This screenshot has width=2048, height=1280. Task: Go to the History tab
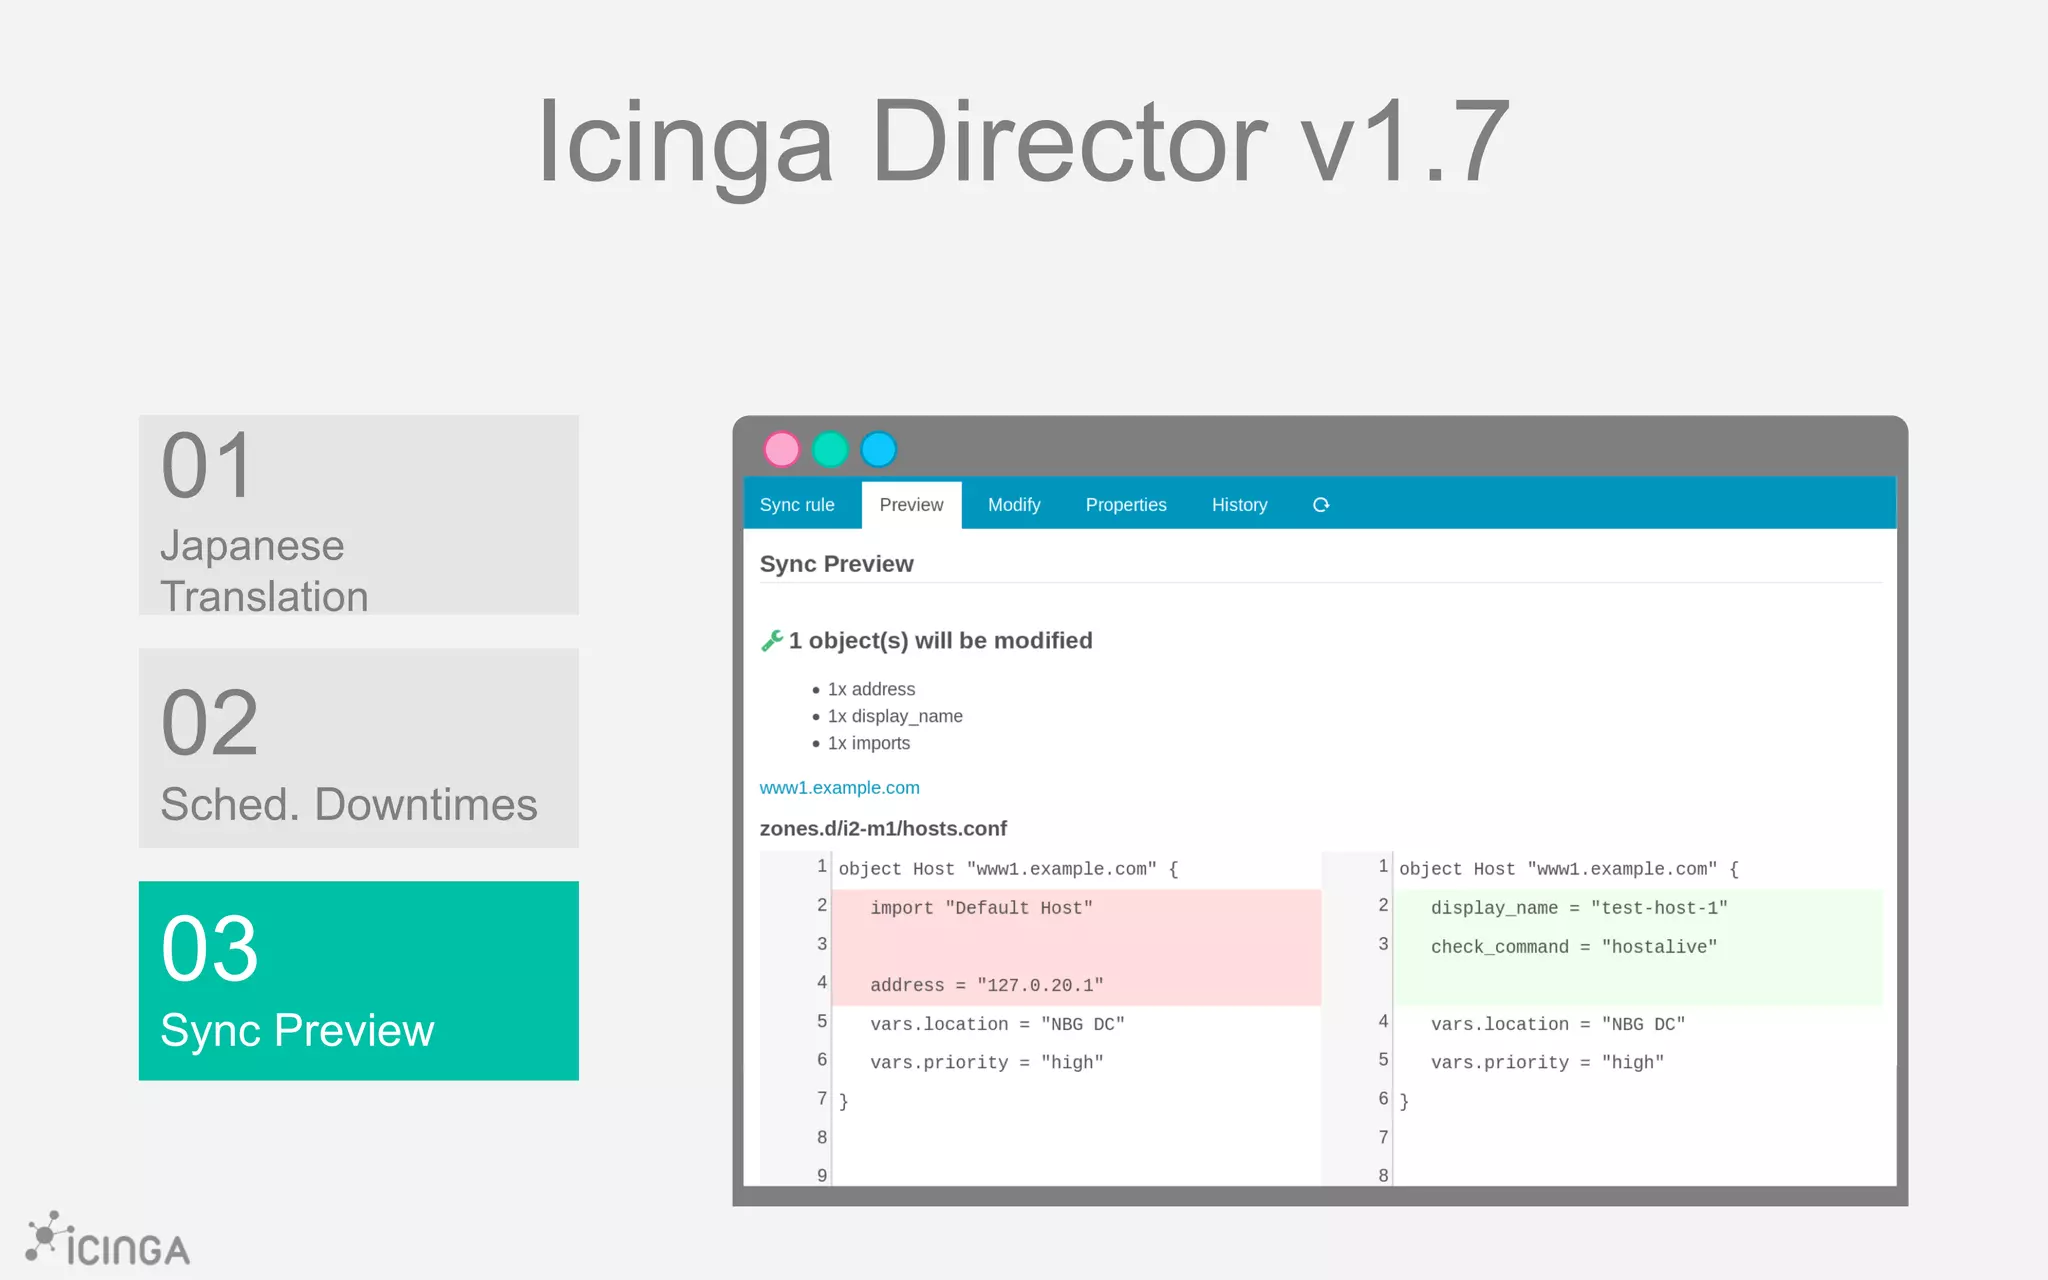coord(1239,505)
